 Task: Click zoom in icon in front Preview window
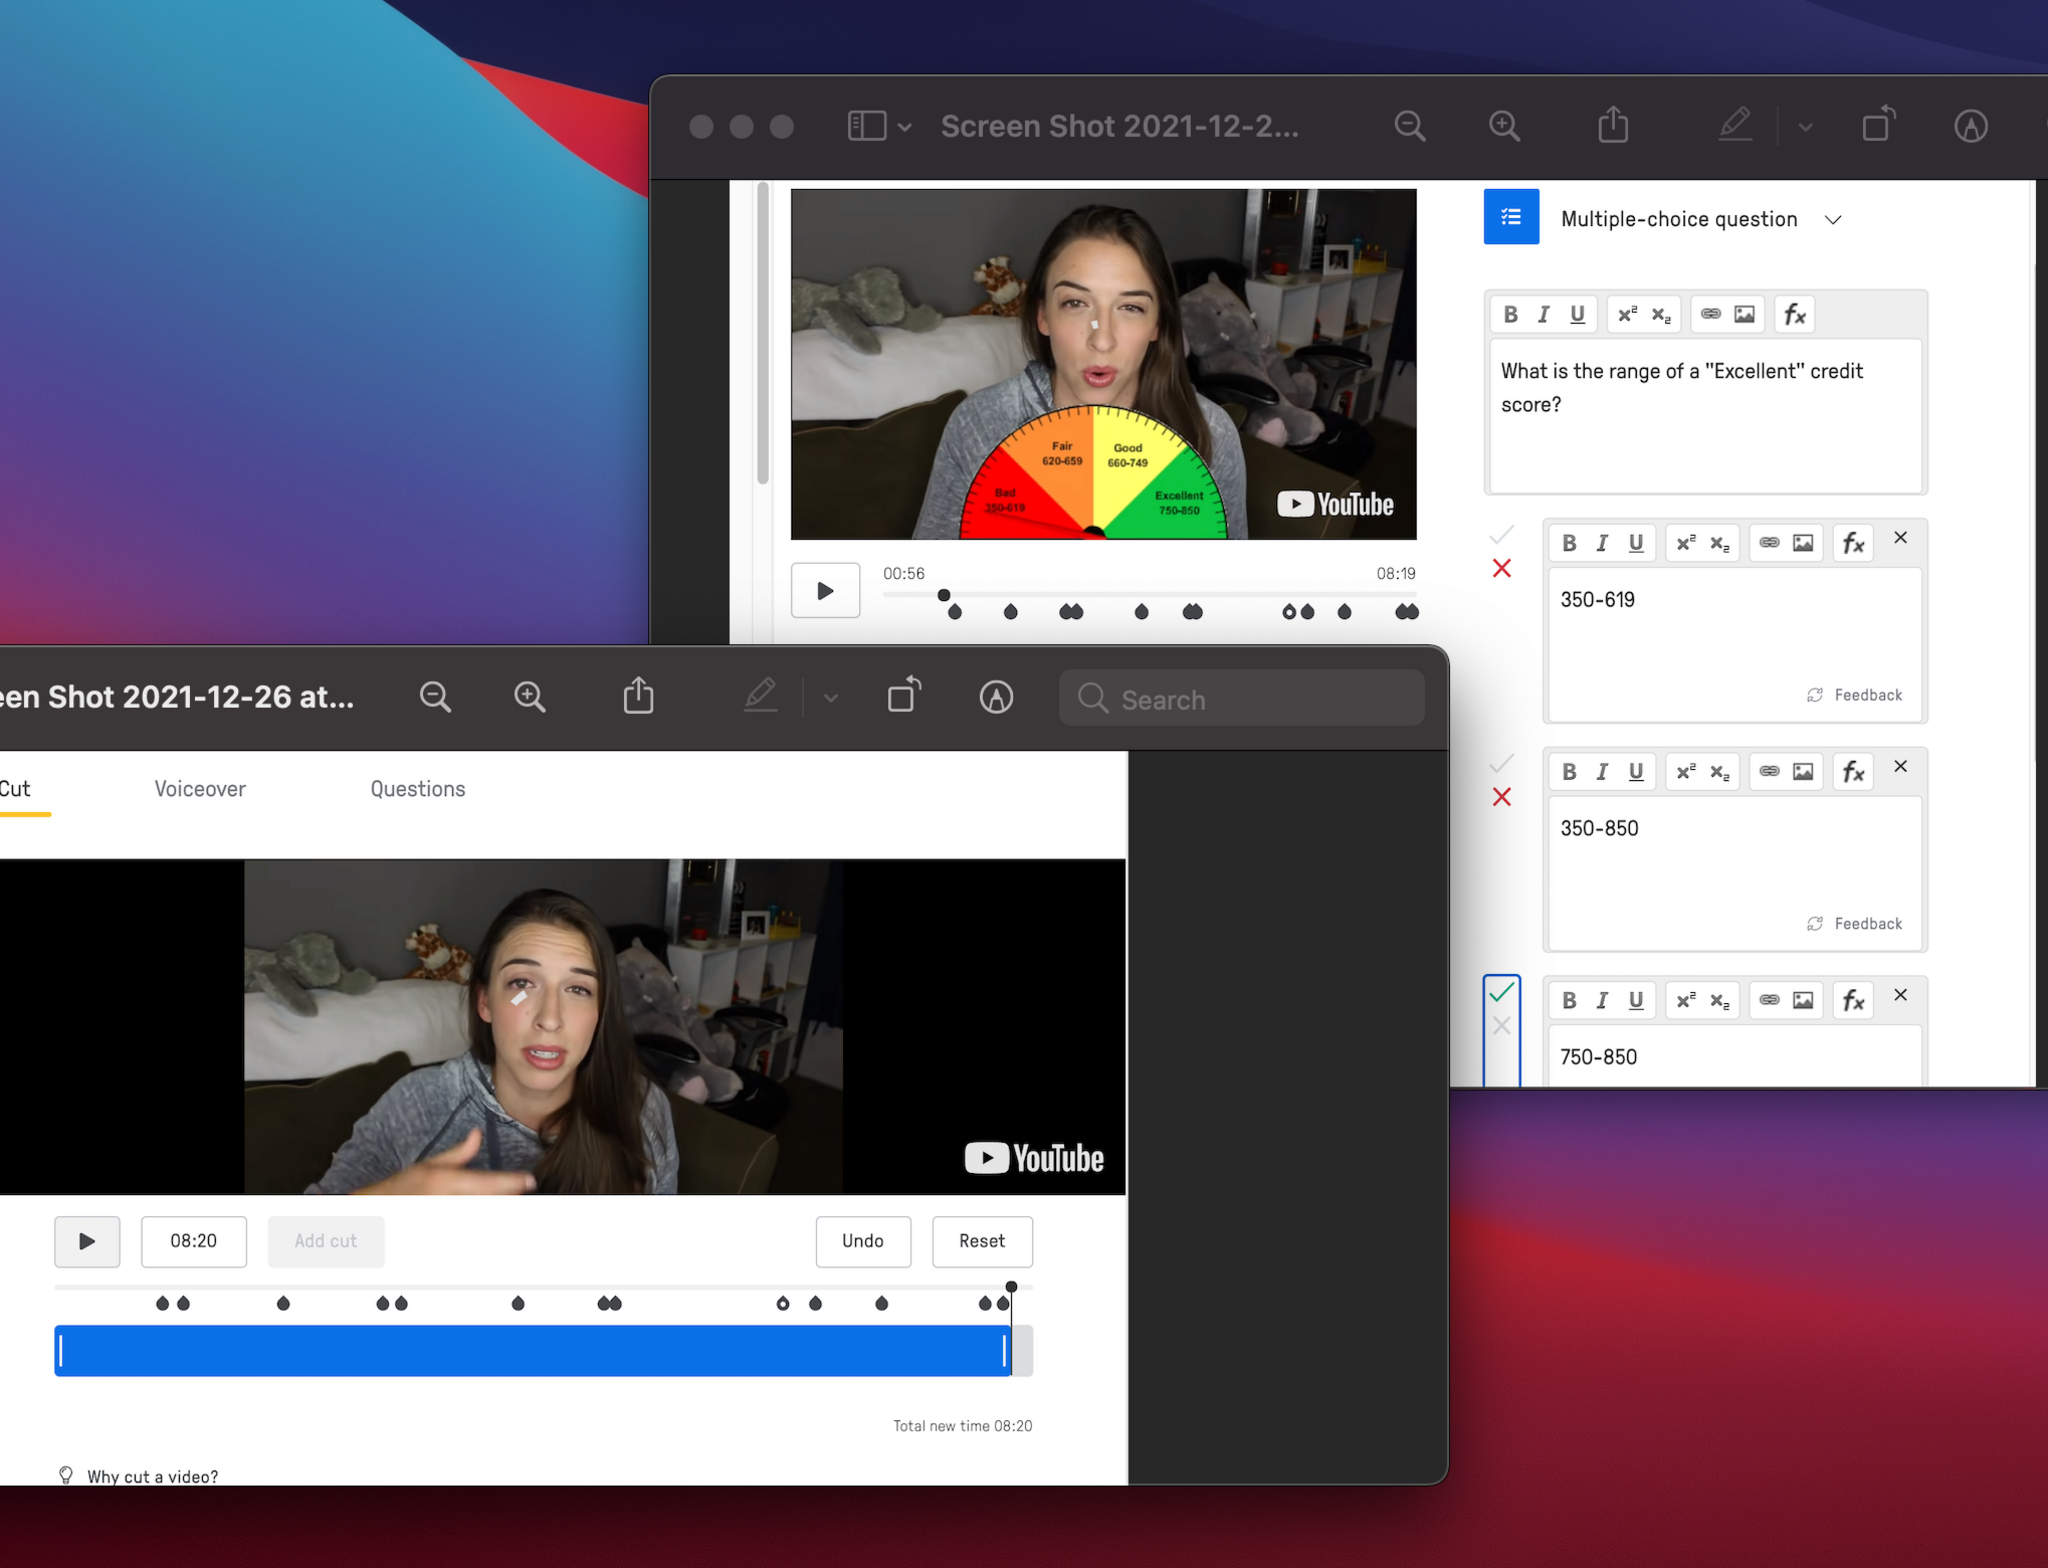[x=529, y=697]
